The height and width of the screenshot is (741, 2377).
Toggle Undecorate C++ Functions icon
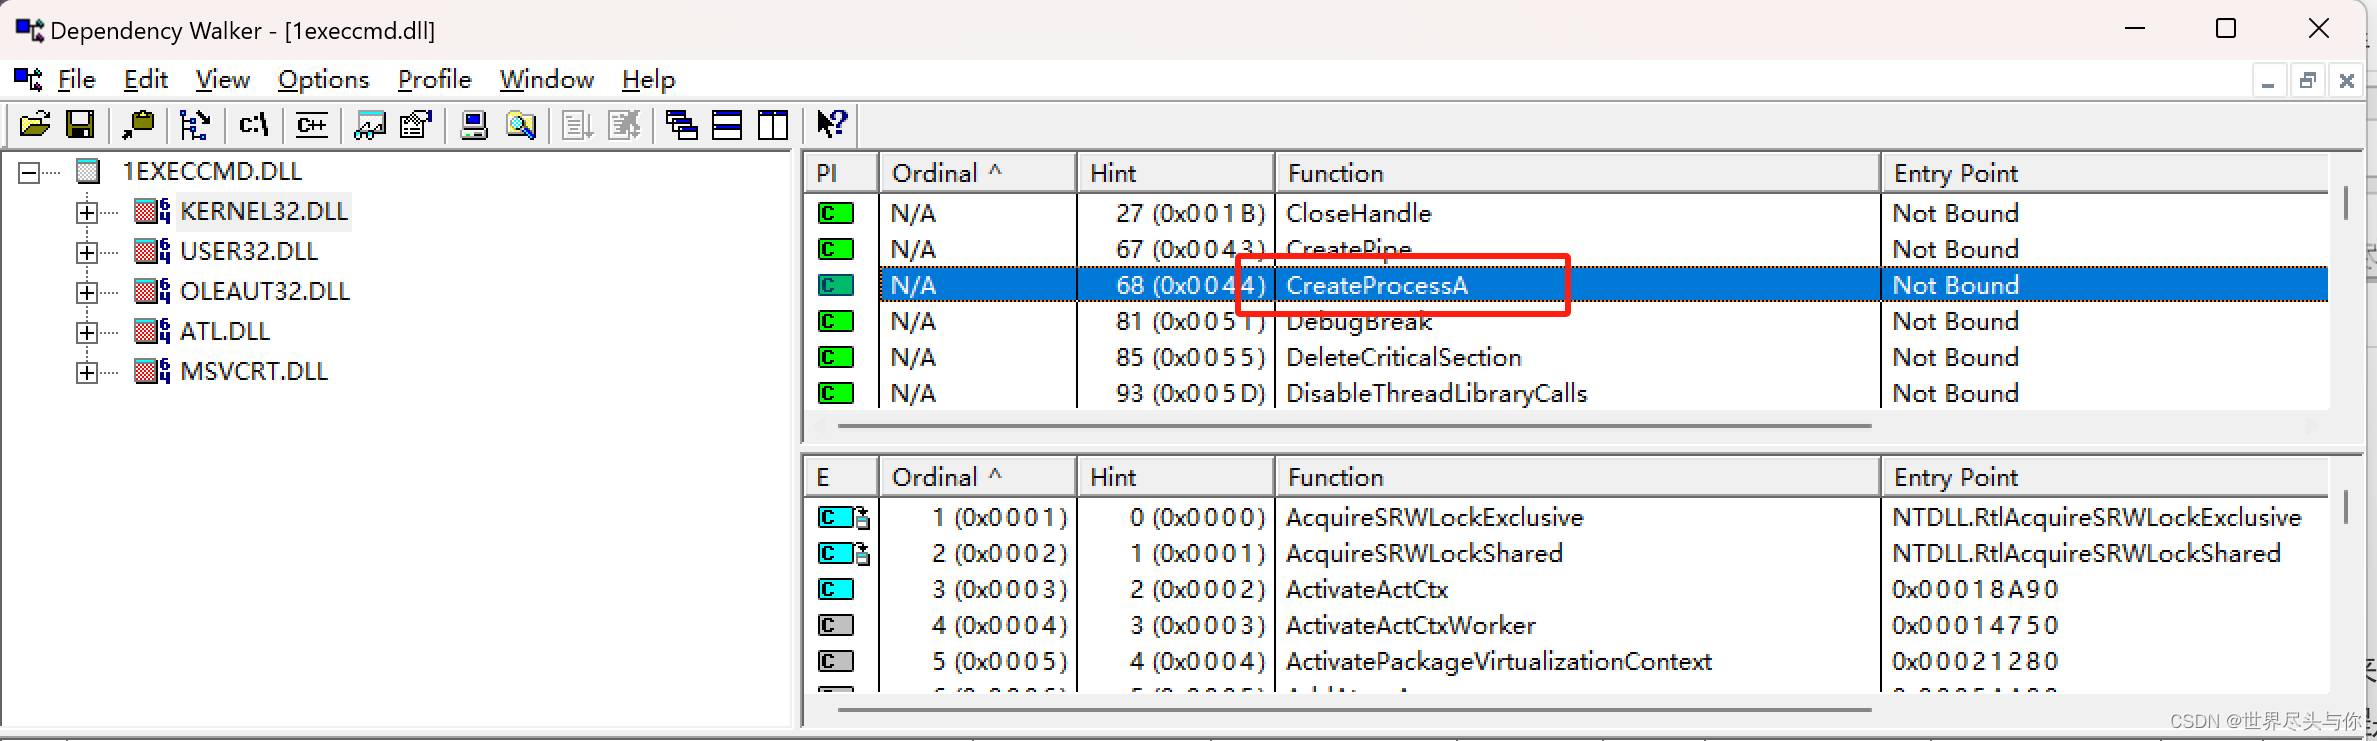(x=311, y=125)
